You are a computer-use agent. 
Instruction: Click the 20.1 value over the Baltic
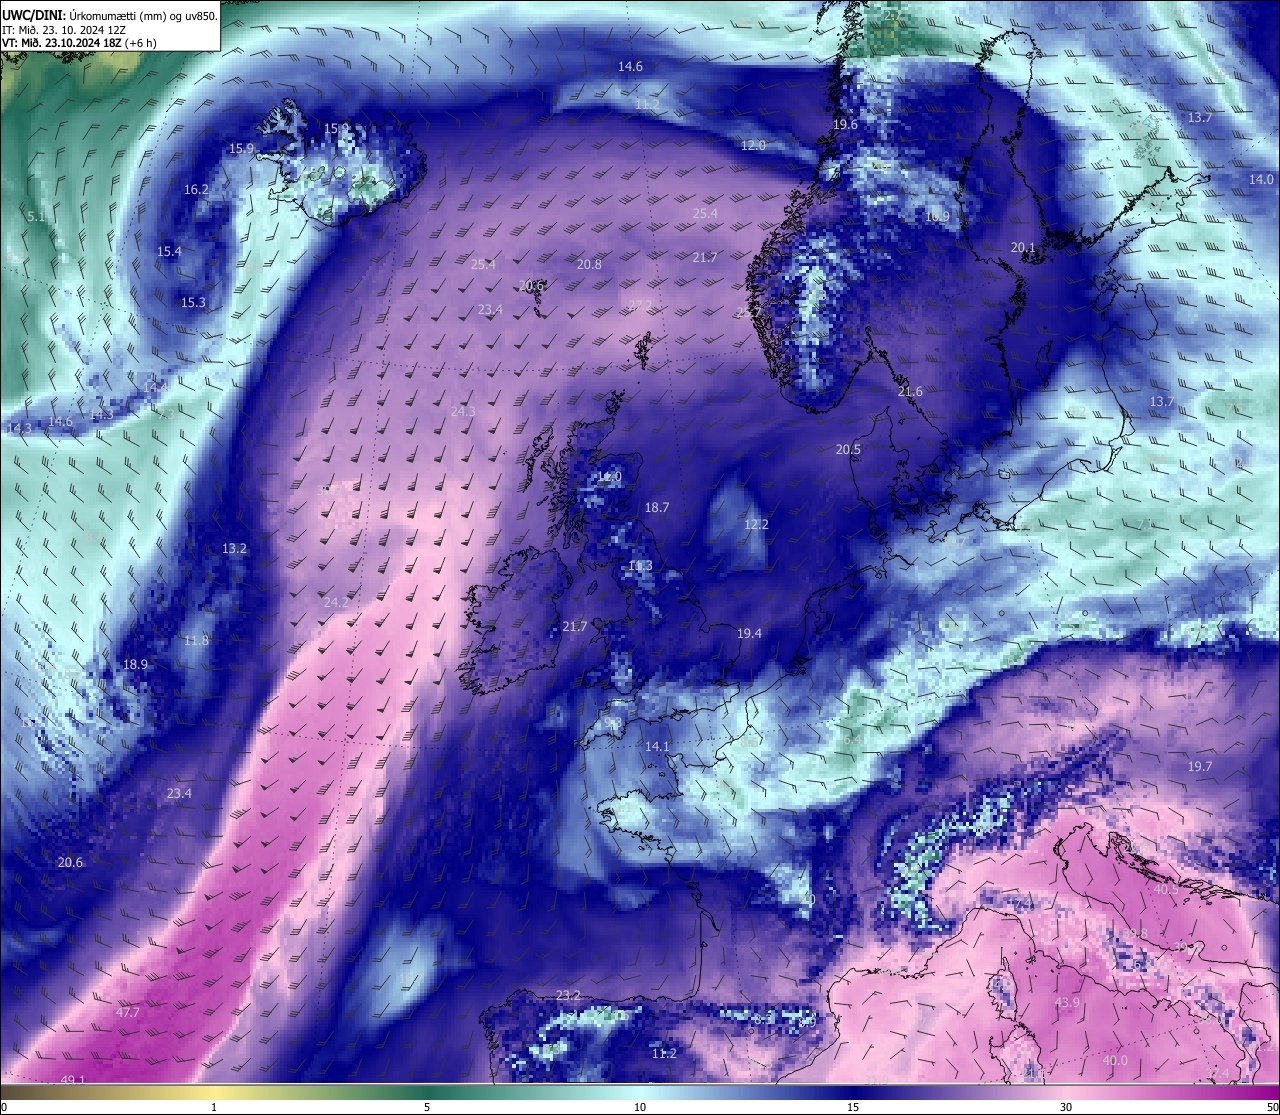tap(1024, 247)
